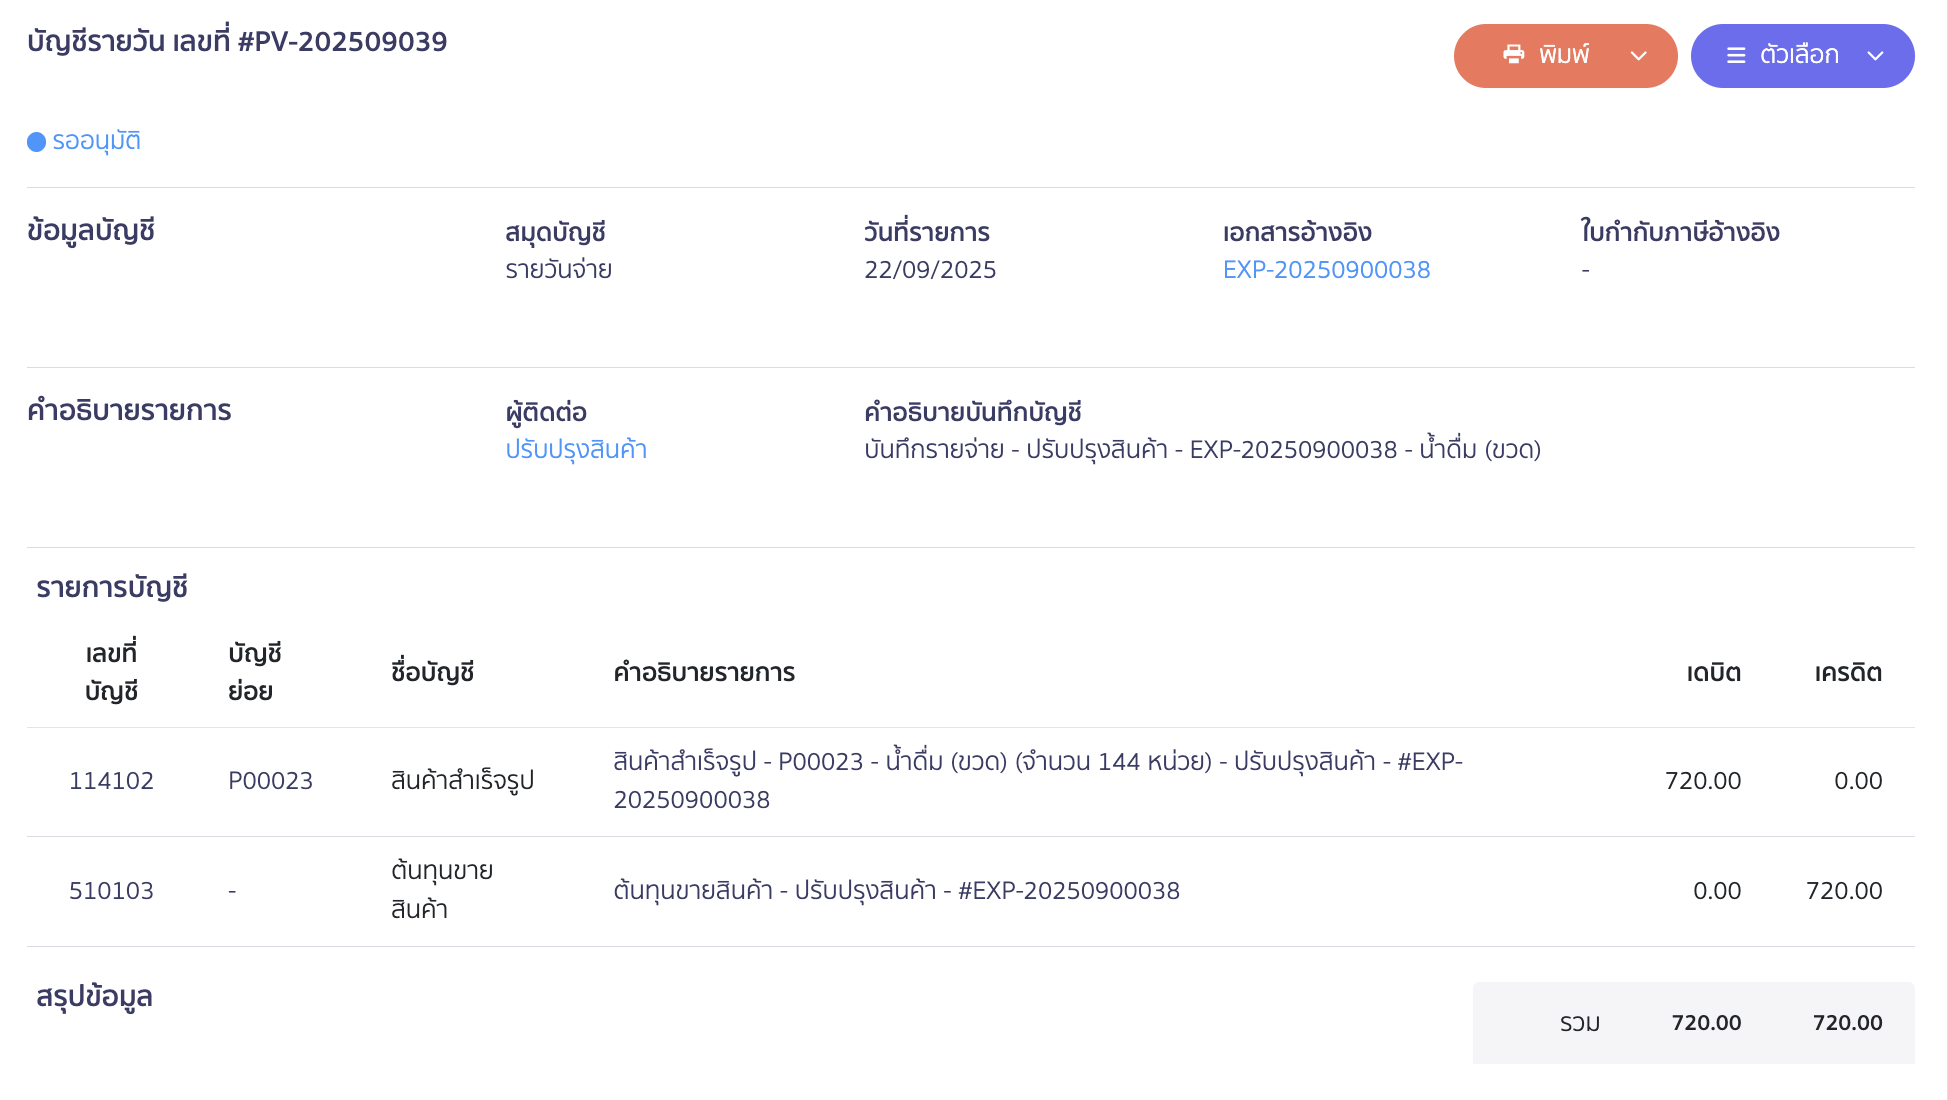Open the พิมพ์ dropdown chevron
The width and height of the screenshot is (1948, 1100).
pyautogui.click(x=1639, y=56)
